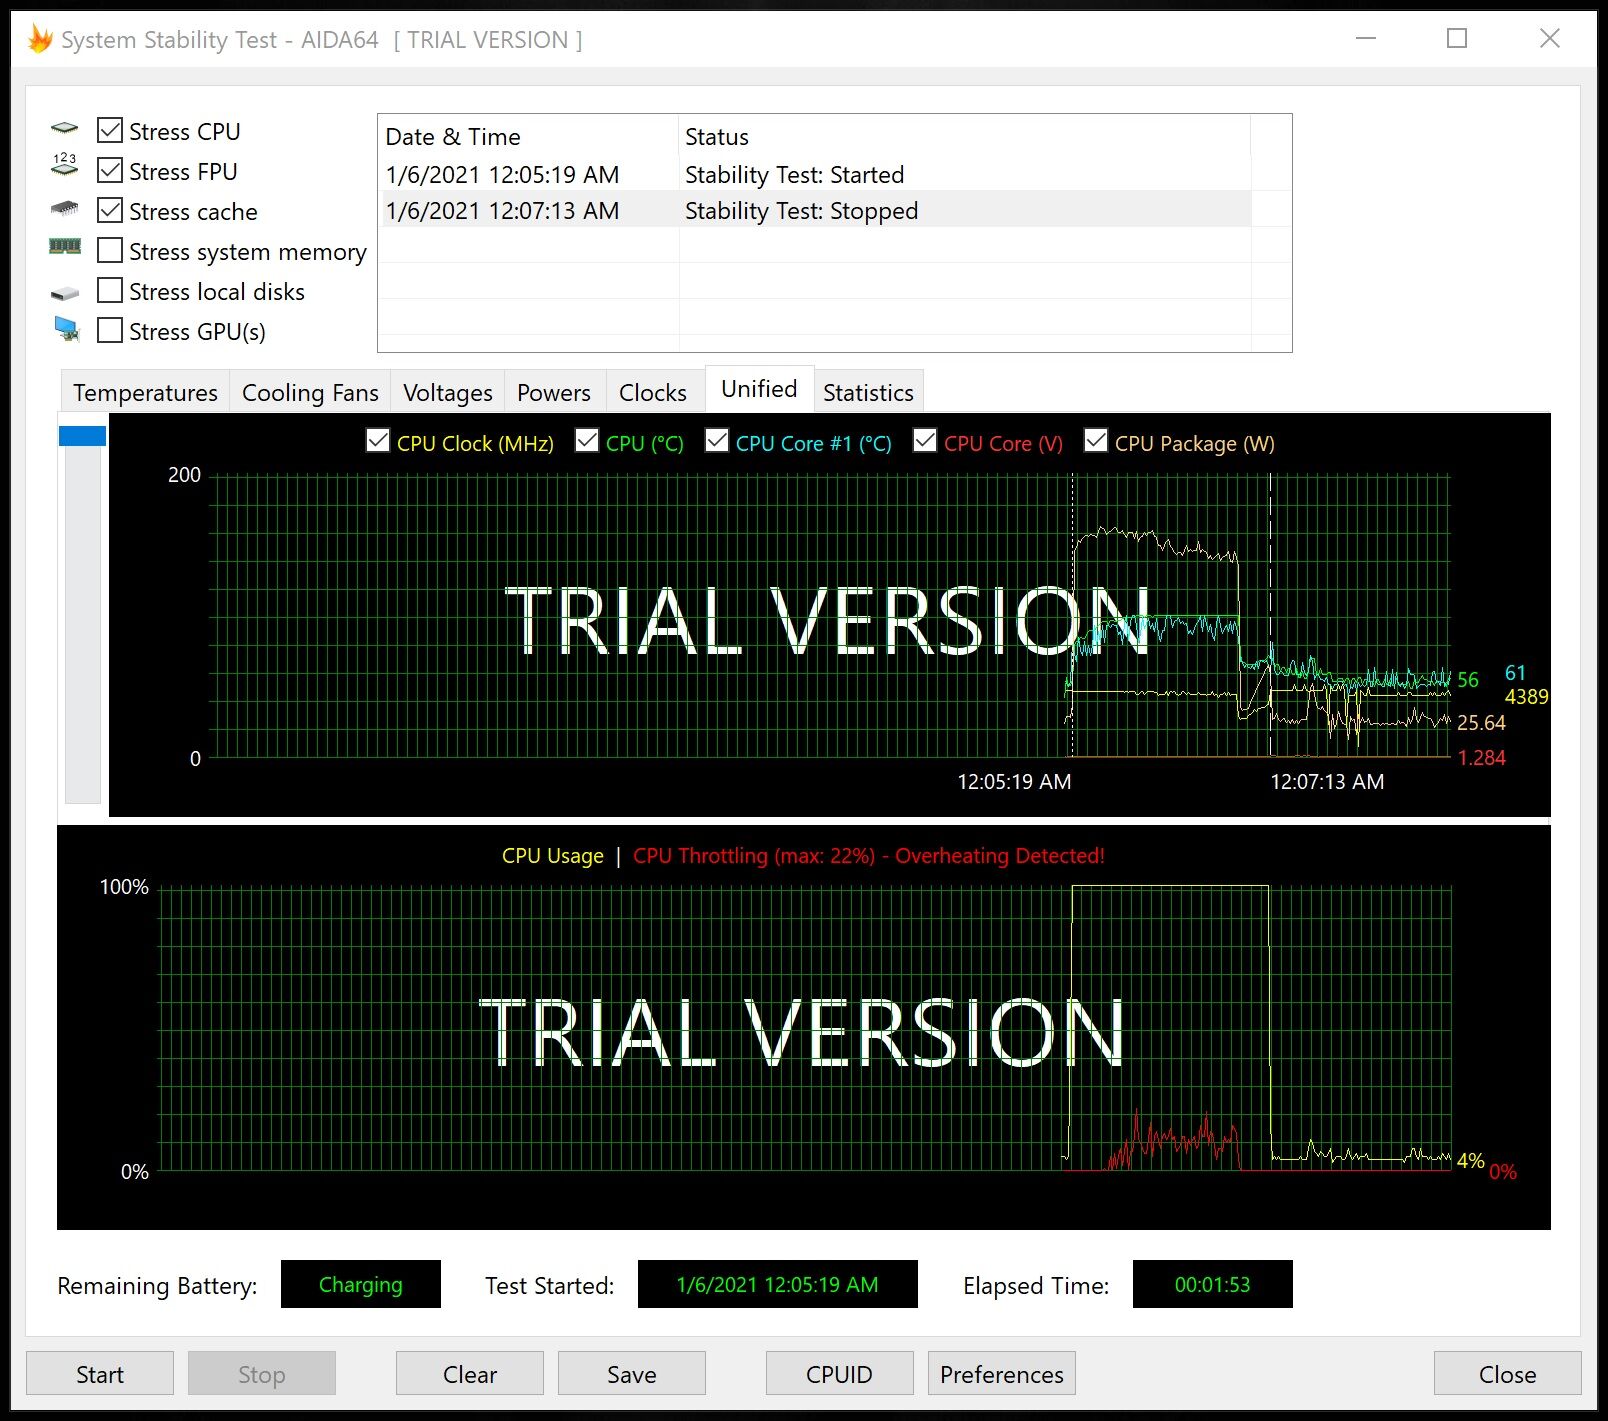Click the Start button

(x=100, y=1374)
